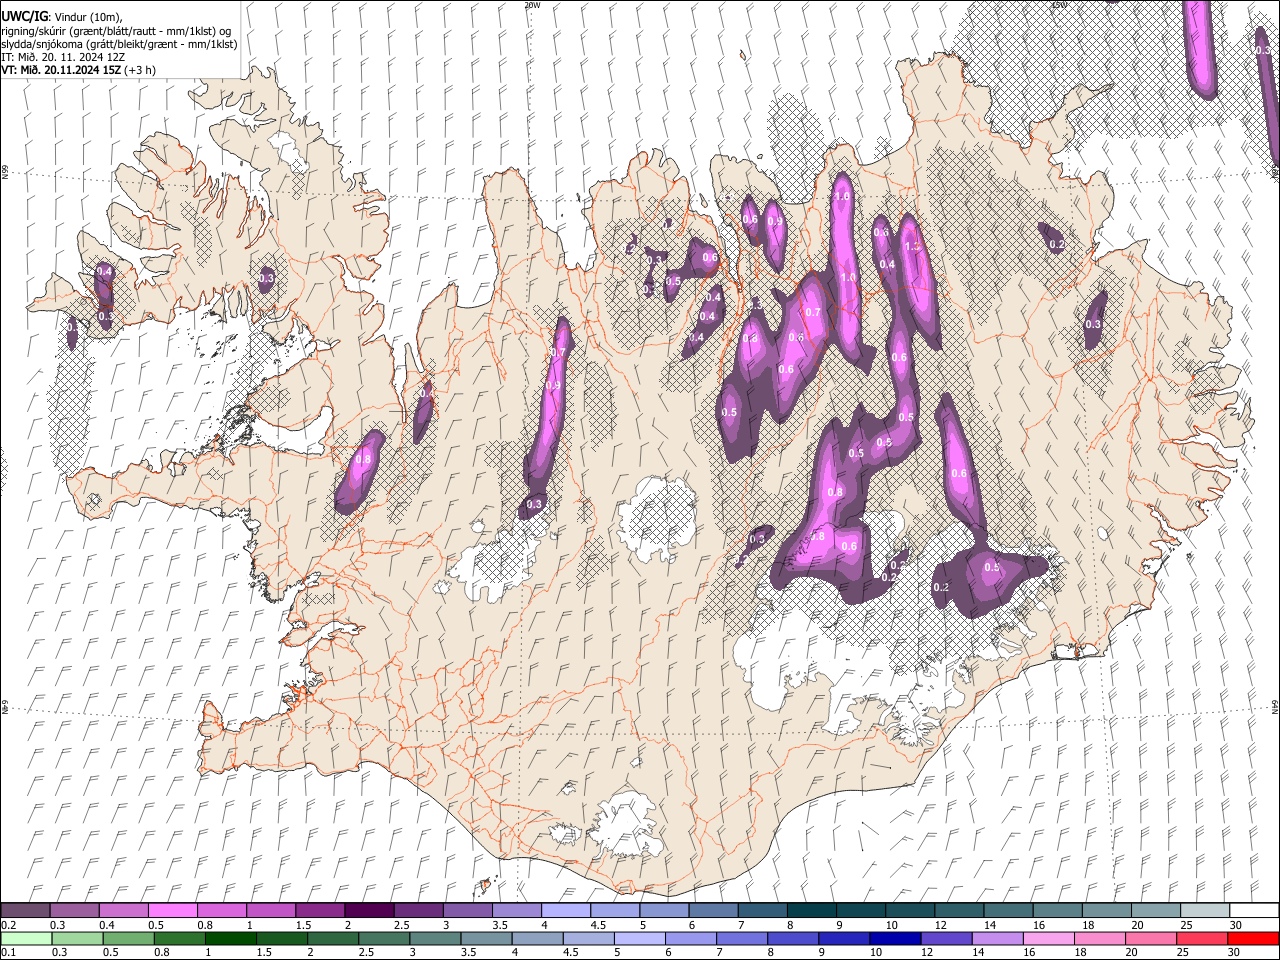The width and height of the screenshot is (1280, 960).
Task: Select the dark blue 10–12 swatch in lower legend
Action: pos(896,939)
